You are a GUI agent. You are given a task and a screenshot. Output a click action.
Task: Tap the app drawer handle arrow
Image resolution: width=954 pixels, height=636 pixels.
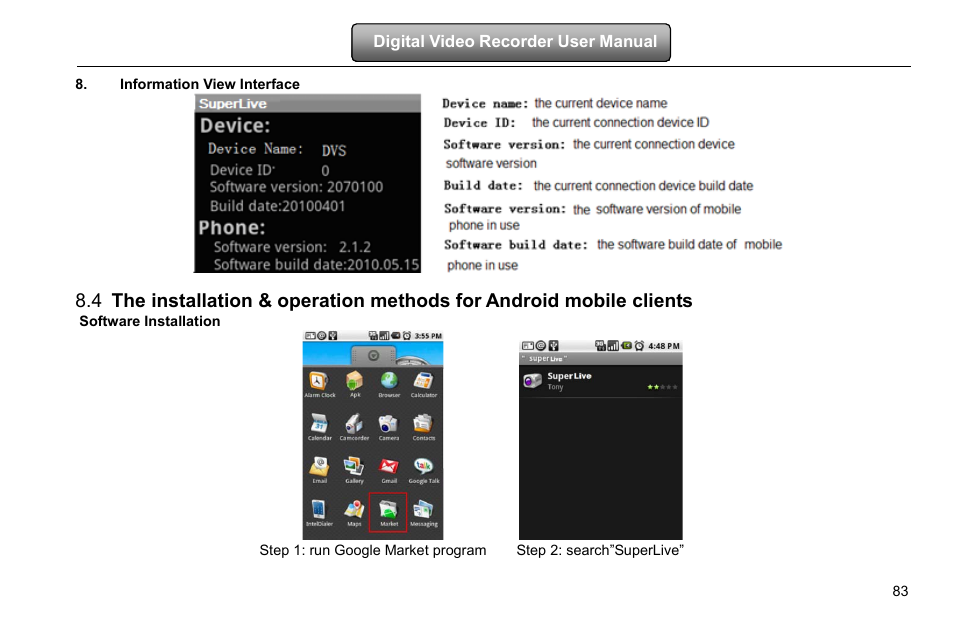click(x=374, y=355)
